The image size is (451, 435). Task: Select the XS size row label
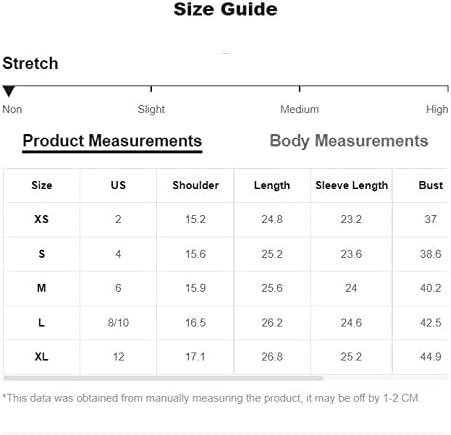click(x=41, y=219)
